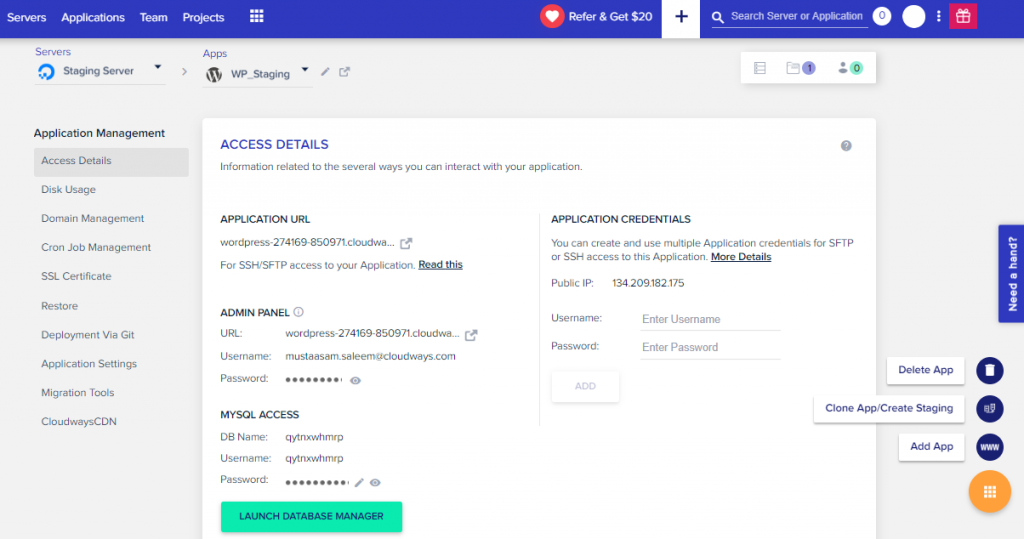Open the Read this SSH/SFTP link
1024x539 pixels.
440,265
